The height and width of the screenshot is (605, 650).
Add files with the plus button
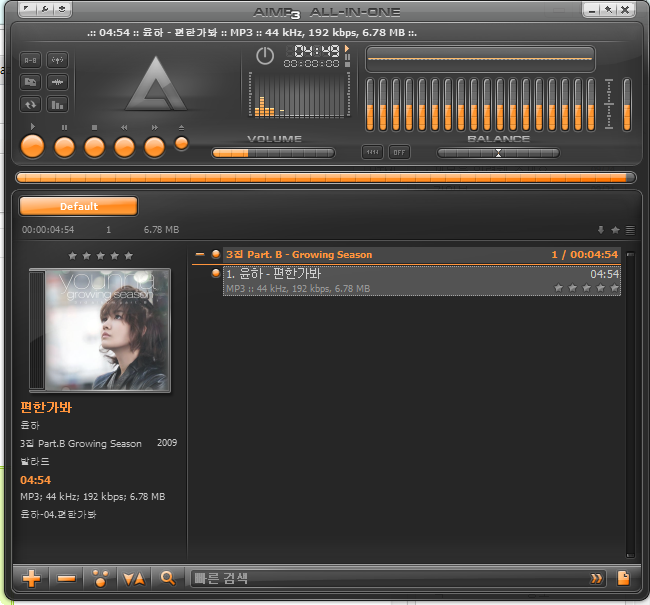click(x=32, y=578)
